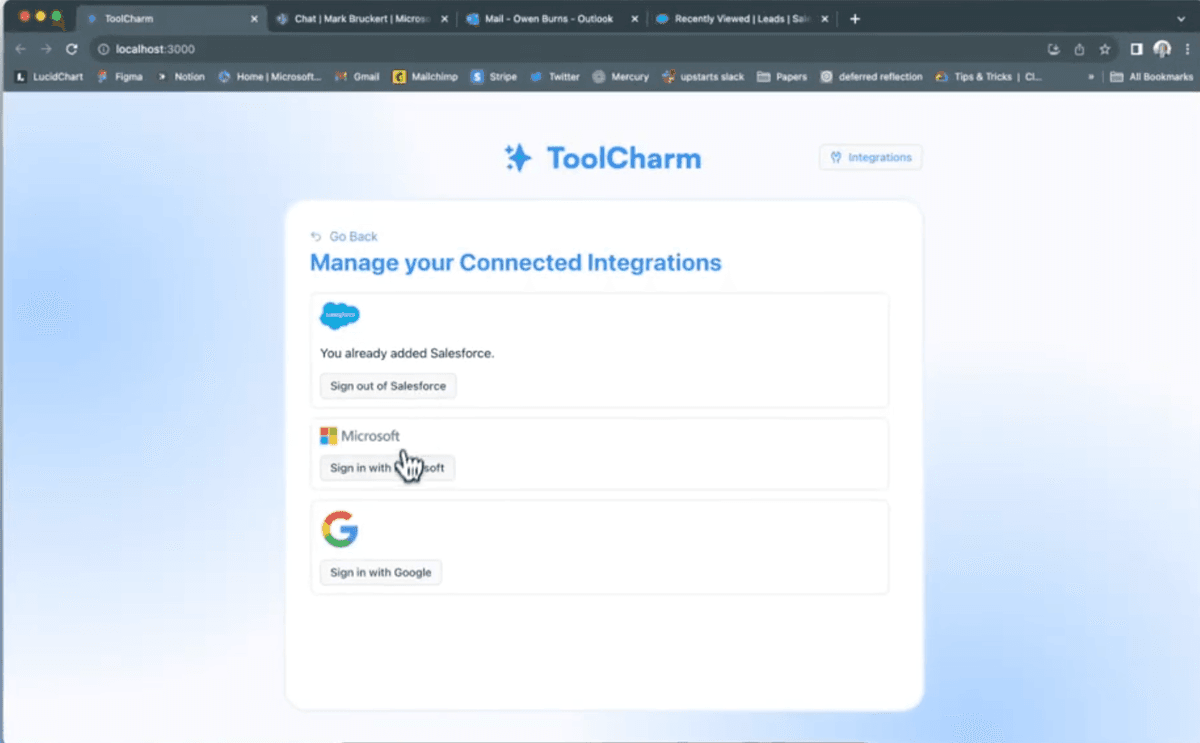The image size is (1200, 743).
Task: Bookmark this page with the star icon
Action: click(x=1104, y=48)
